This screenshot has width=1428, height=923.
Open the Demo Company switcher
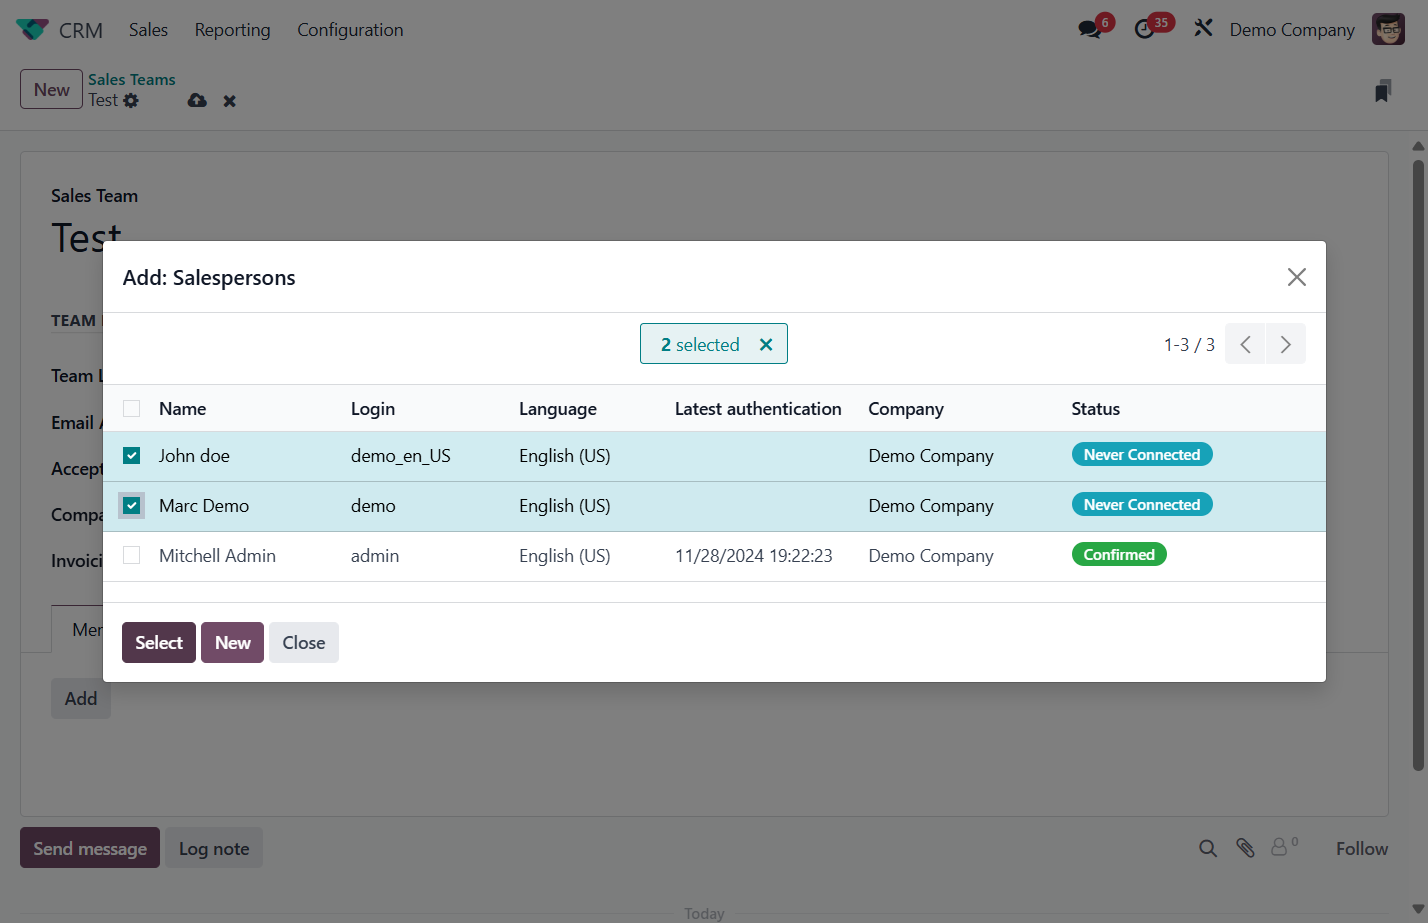pyautogui.click(x=1292, y=30)
